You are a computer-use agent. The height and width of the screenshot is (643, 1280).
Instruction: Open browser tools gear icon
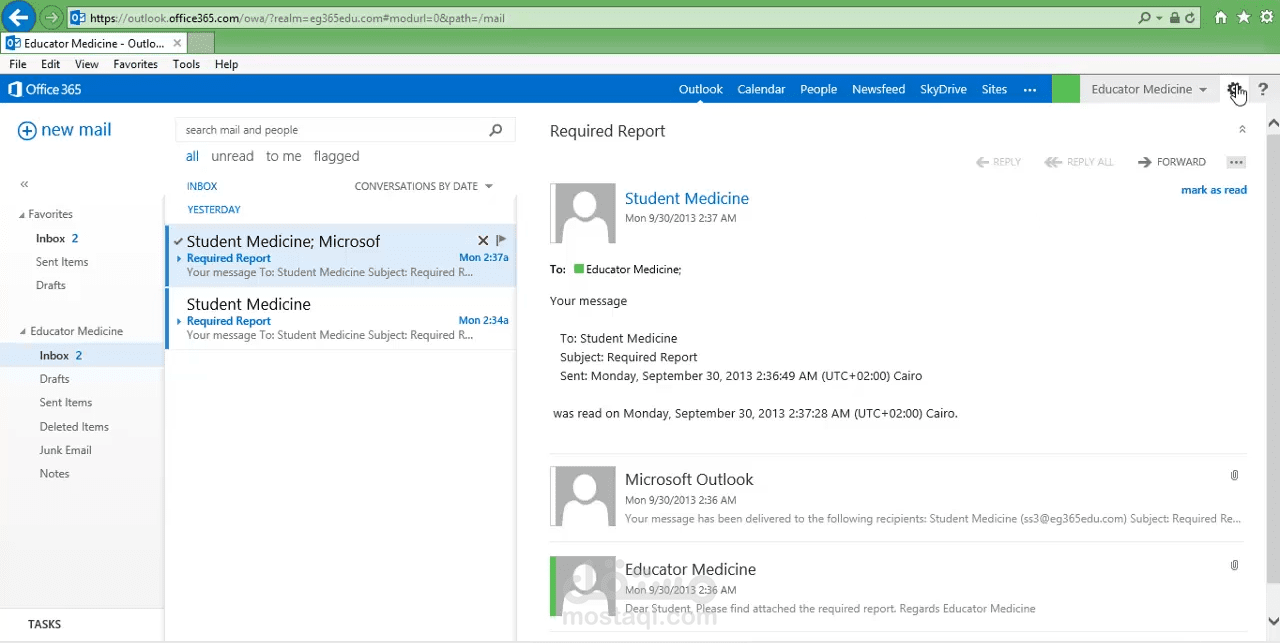pyautogui.click(x=1266, y=18)
